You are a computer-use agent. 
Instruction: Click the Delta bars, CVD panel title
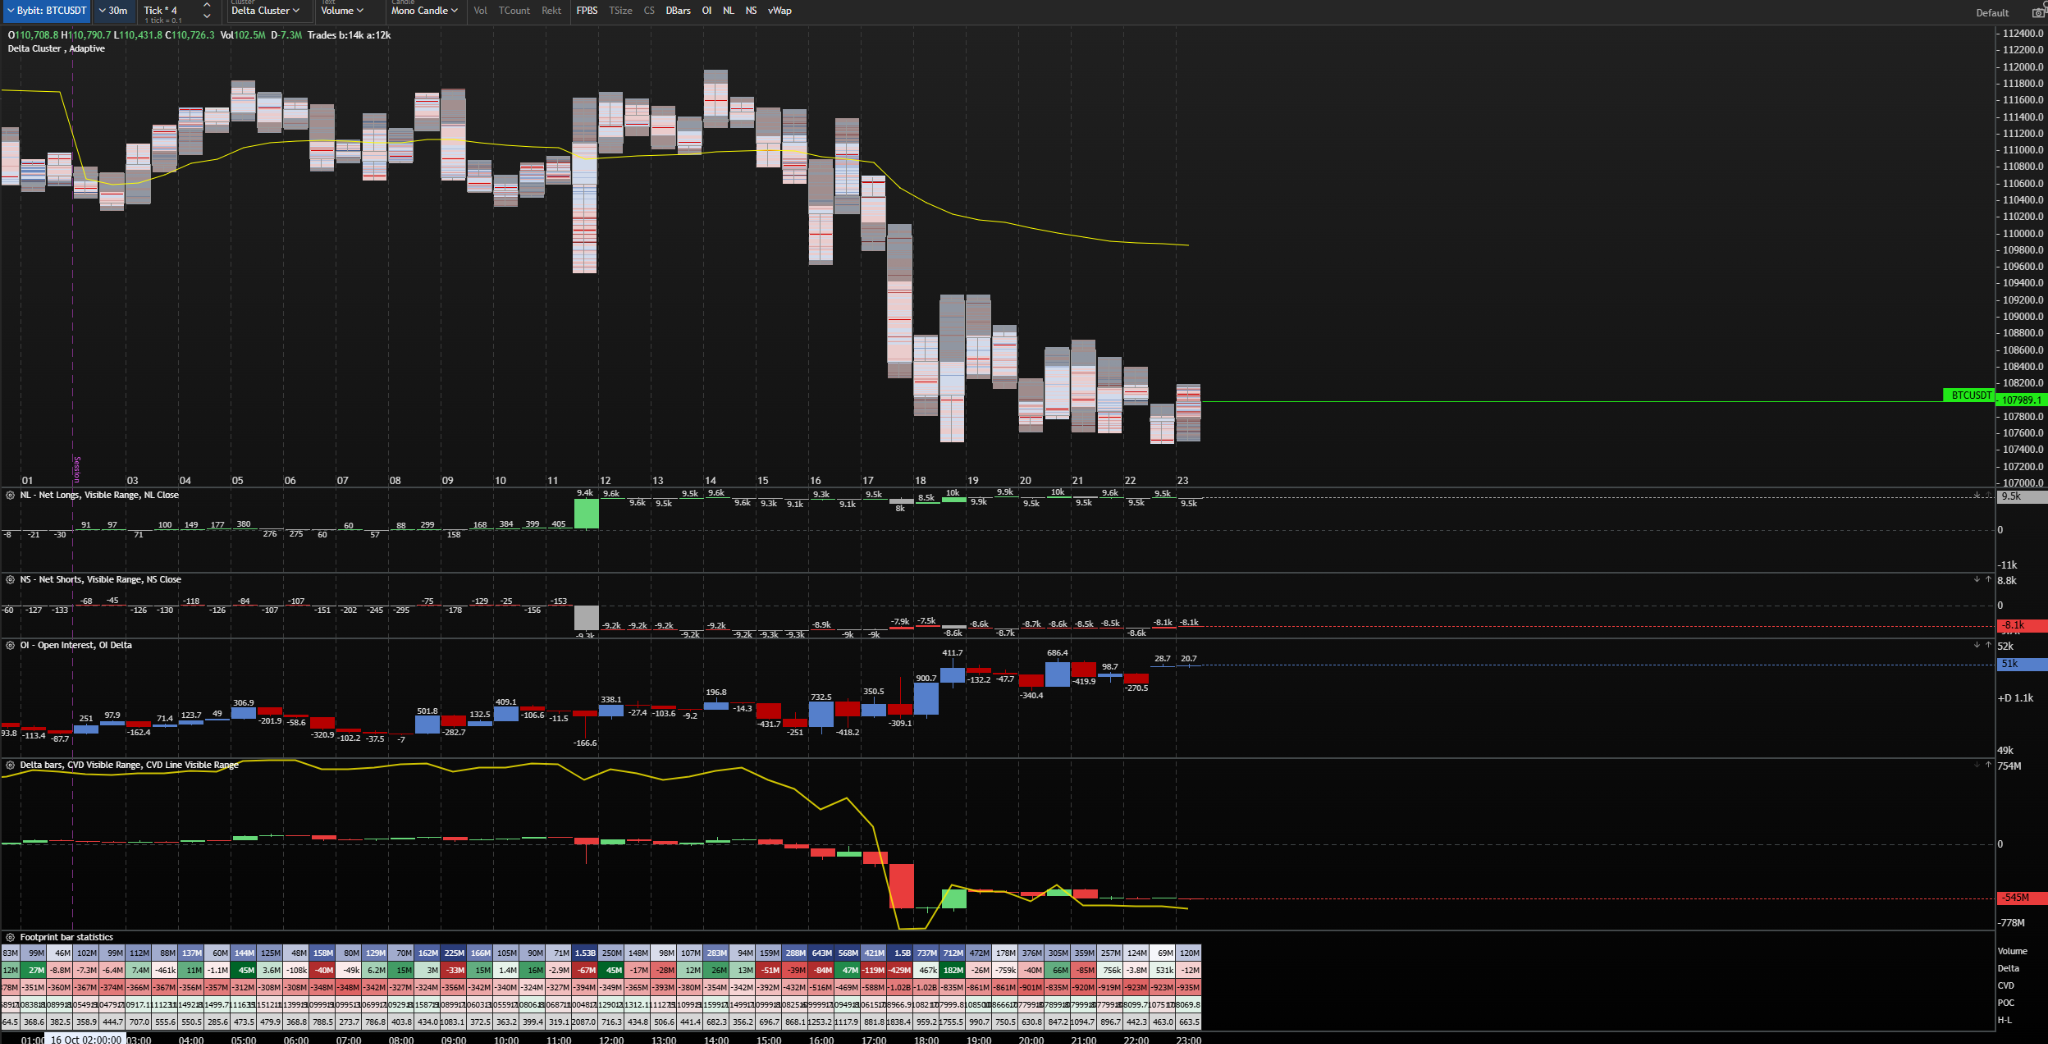129,765
